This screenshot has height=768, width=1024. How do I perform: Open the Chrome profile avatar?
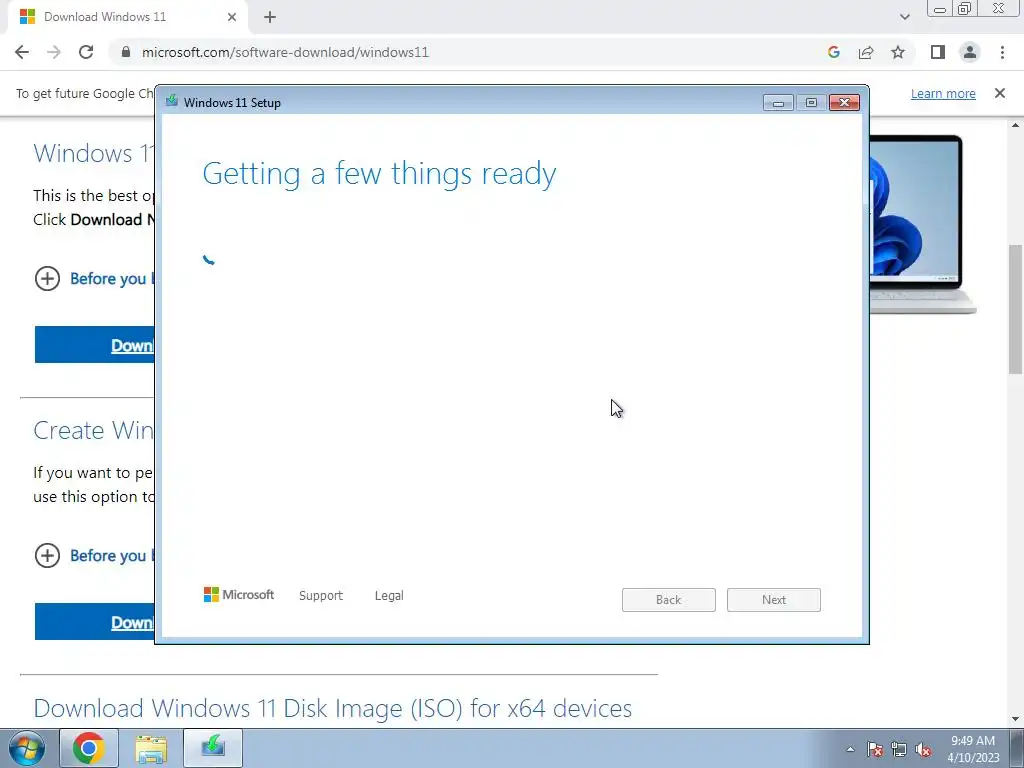[970, 52]
